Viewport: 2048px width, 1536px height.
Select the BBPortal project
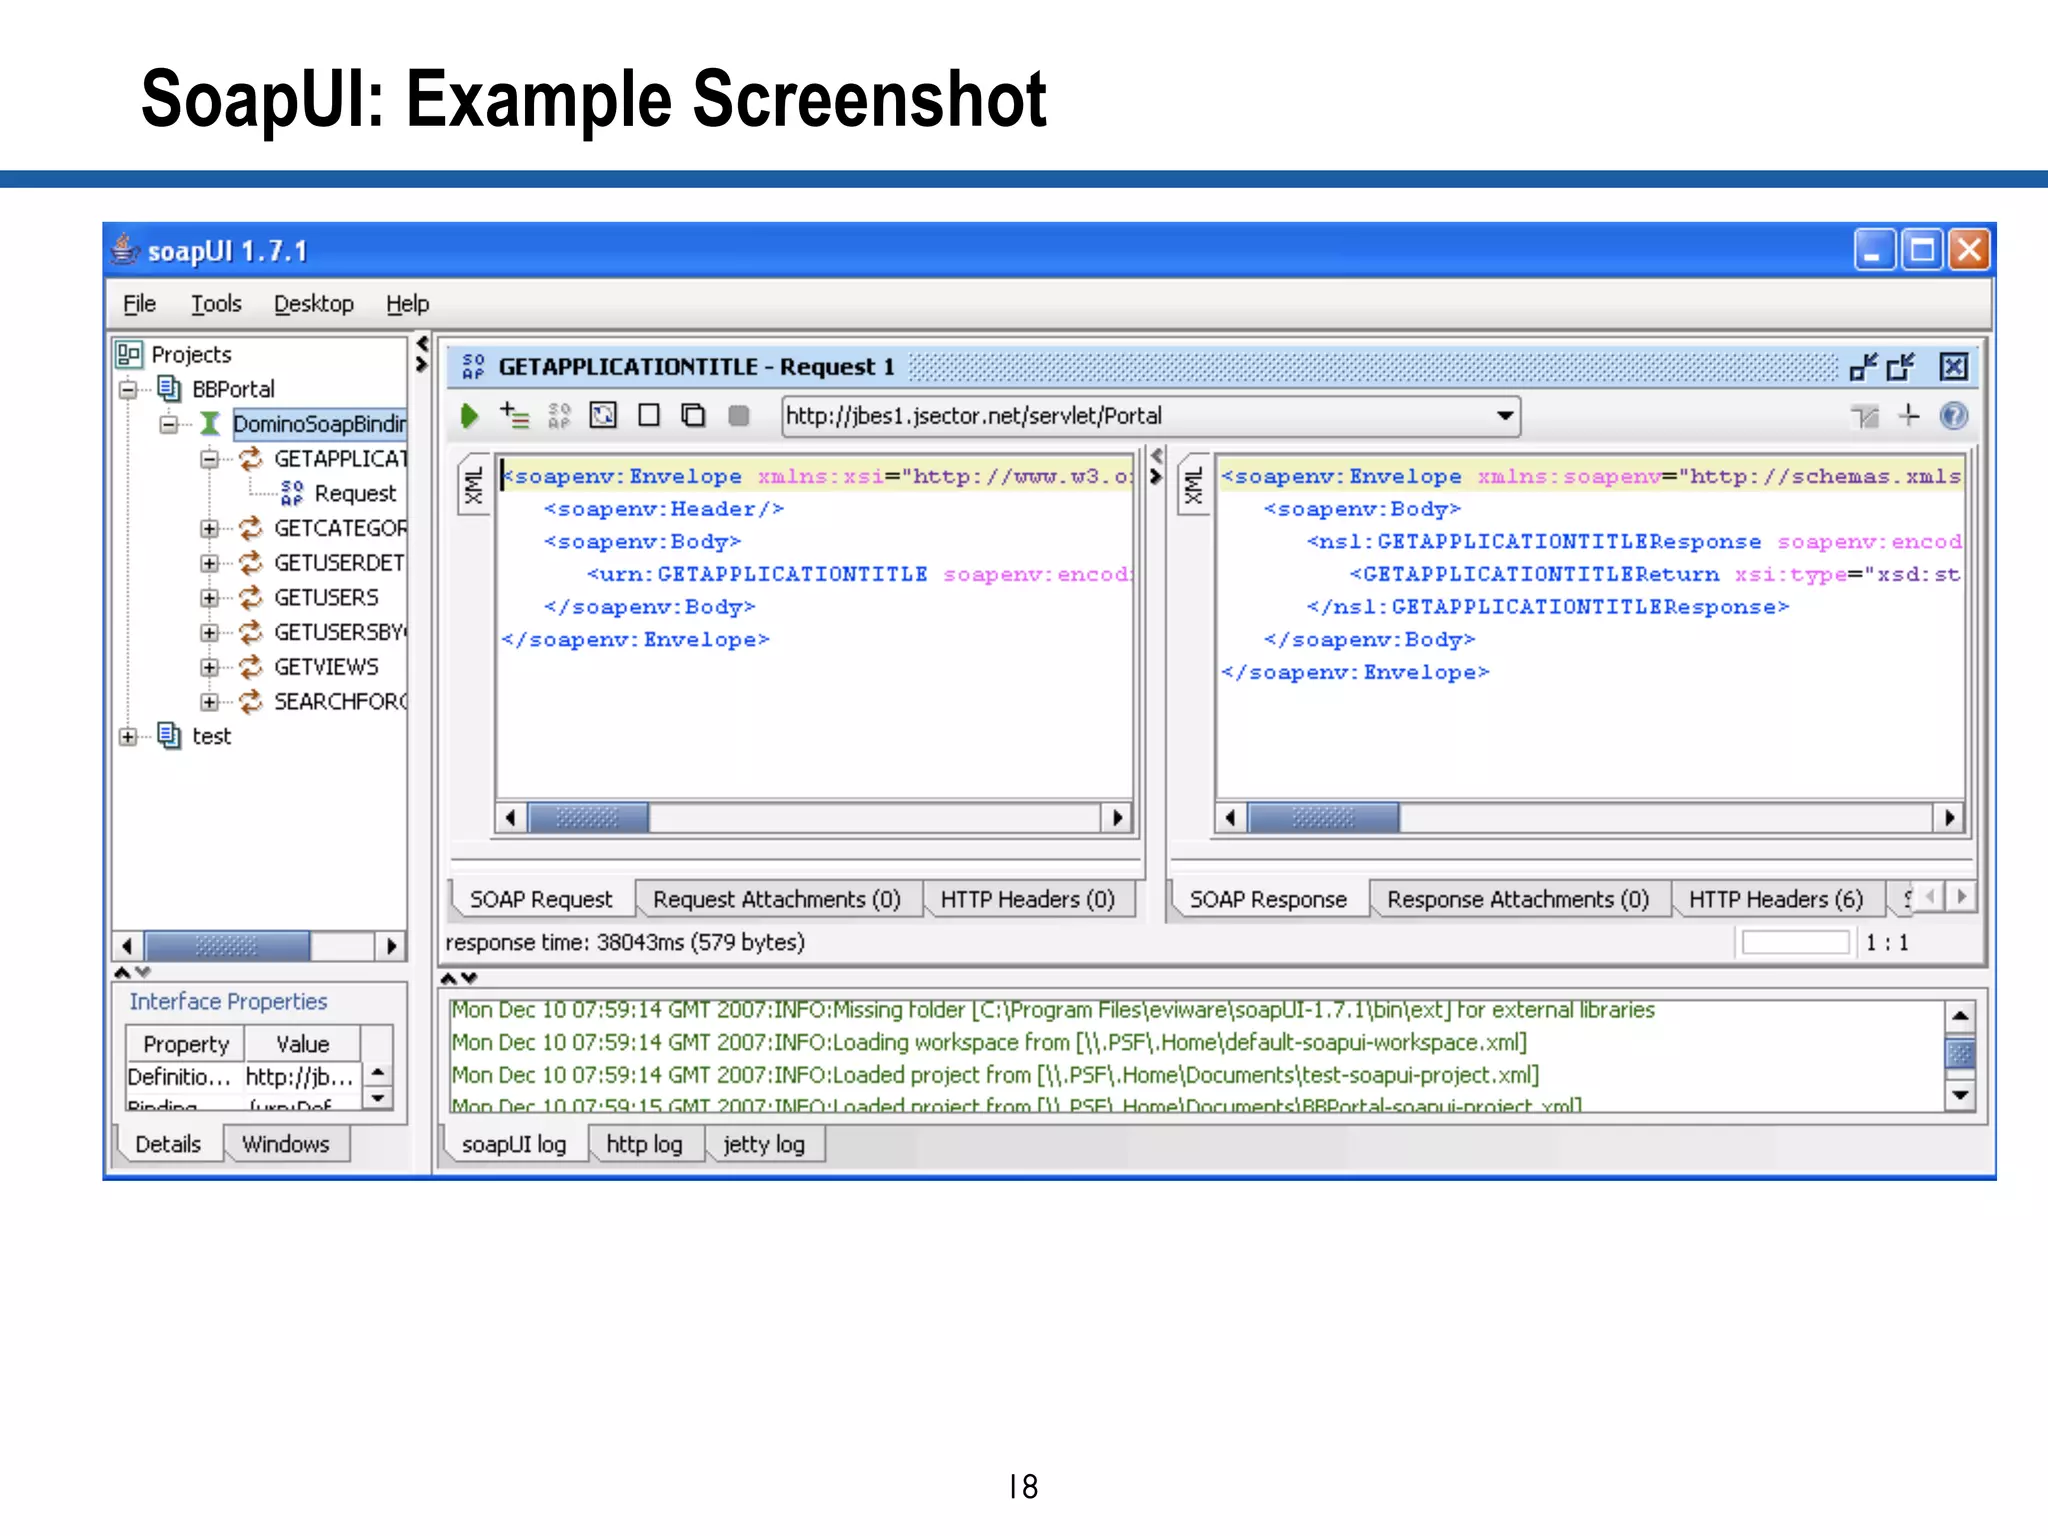[x=233, y=389]
